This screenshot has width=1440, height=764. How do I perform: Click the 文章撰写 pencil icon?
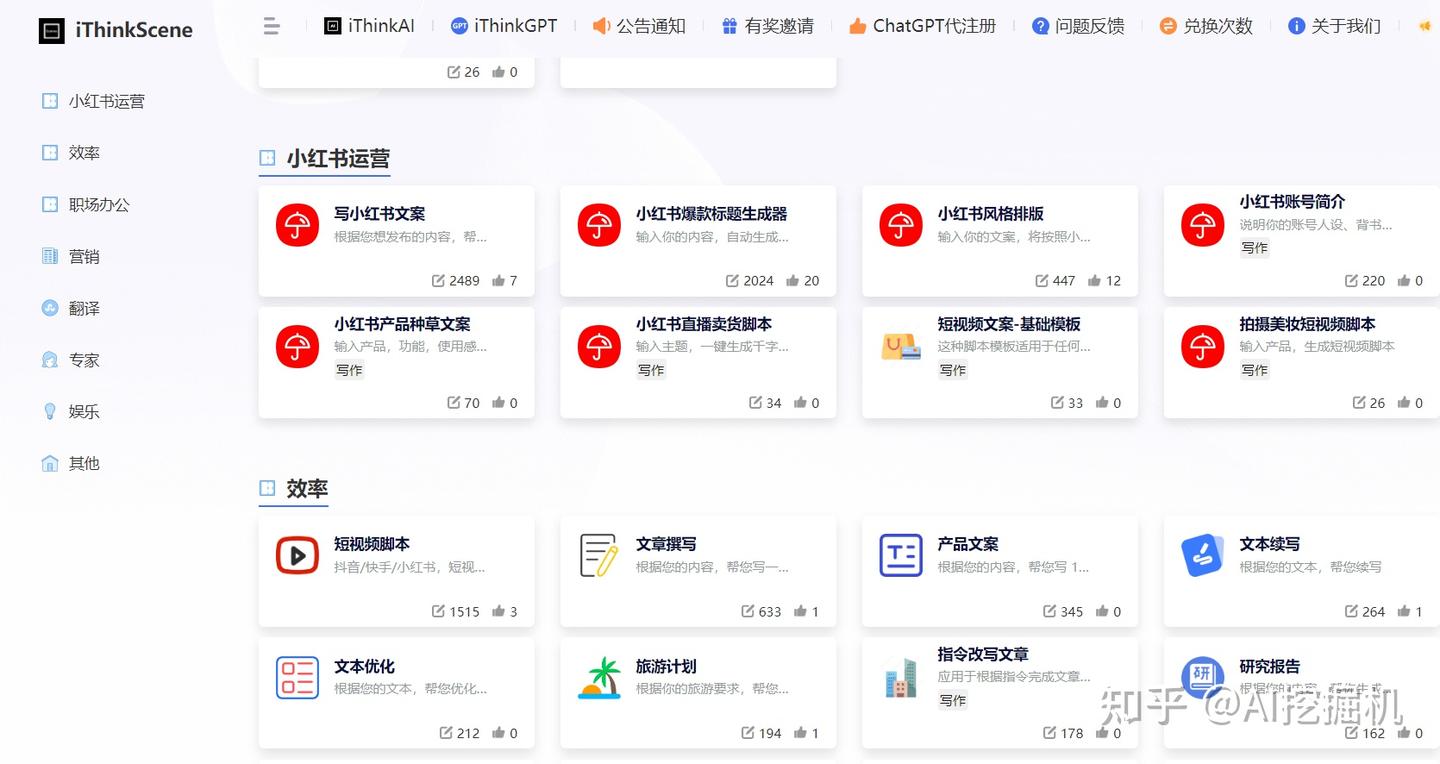[598, 554]
